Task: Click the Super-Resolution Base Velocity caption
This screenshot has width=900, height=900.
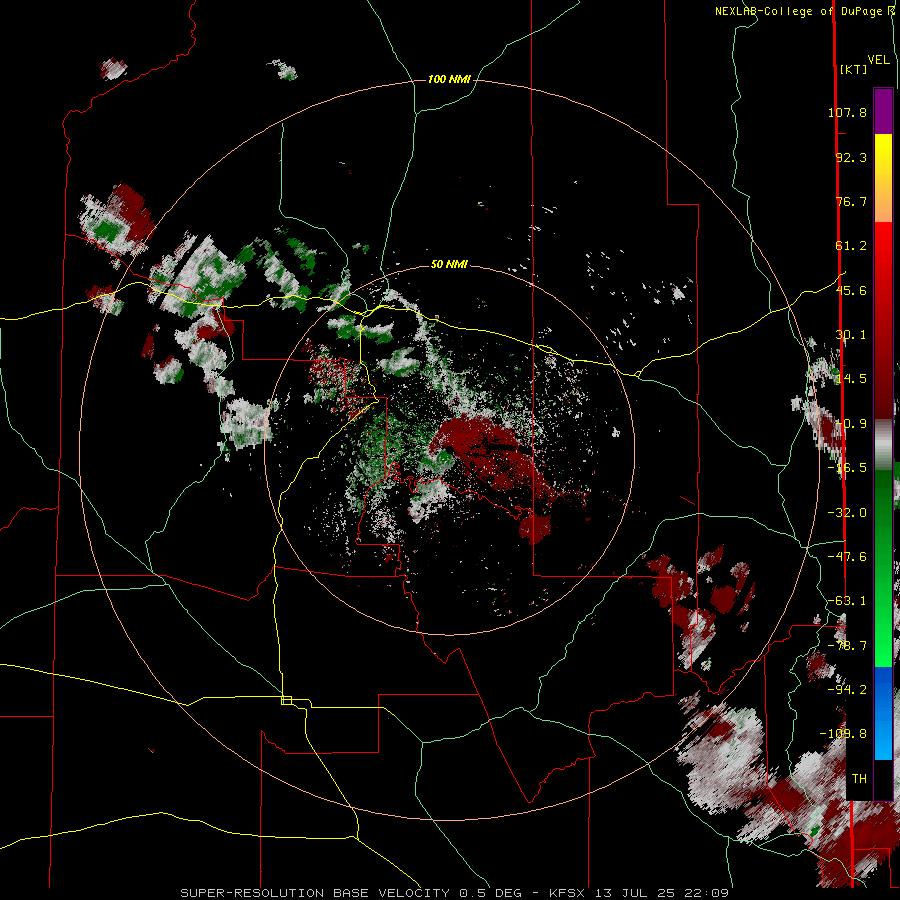Action: tap(455, 893)
